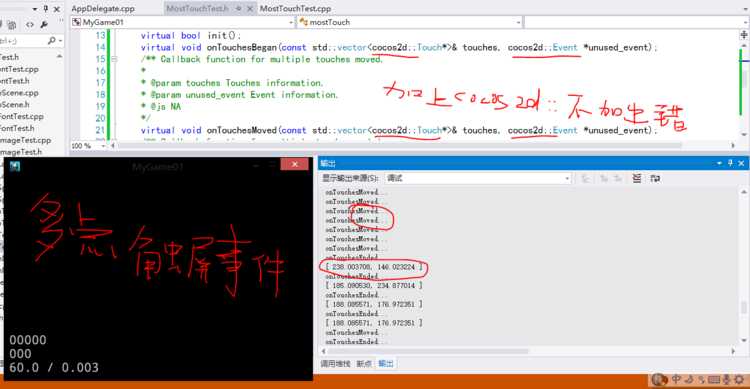Open the IME settings gear icon
The height and width of the screenshot is (389, 750).
[x=739, y=380]
